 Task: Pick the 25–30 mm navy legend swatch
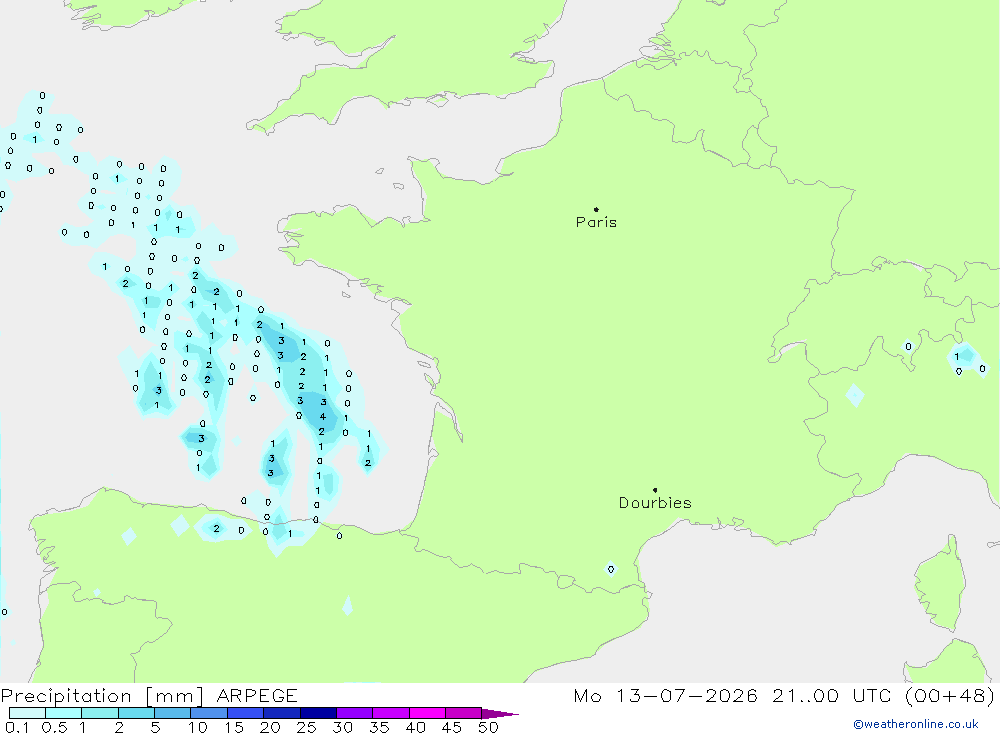point(318,713)
